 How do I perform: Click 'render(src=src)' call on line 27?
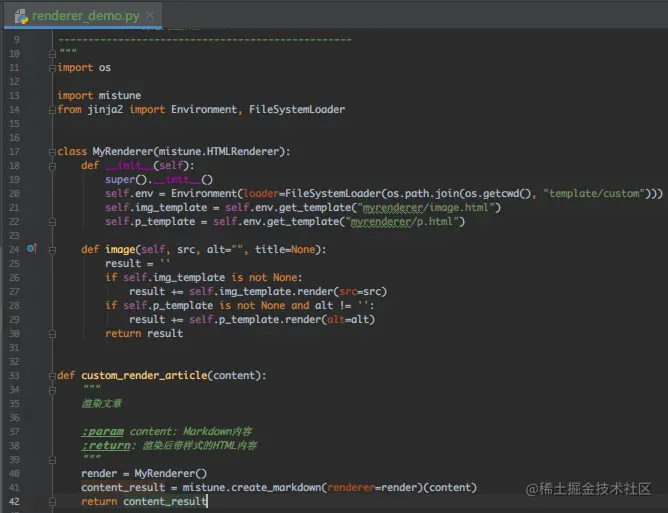coord(342,291)
